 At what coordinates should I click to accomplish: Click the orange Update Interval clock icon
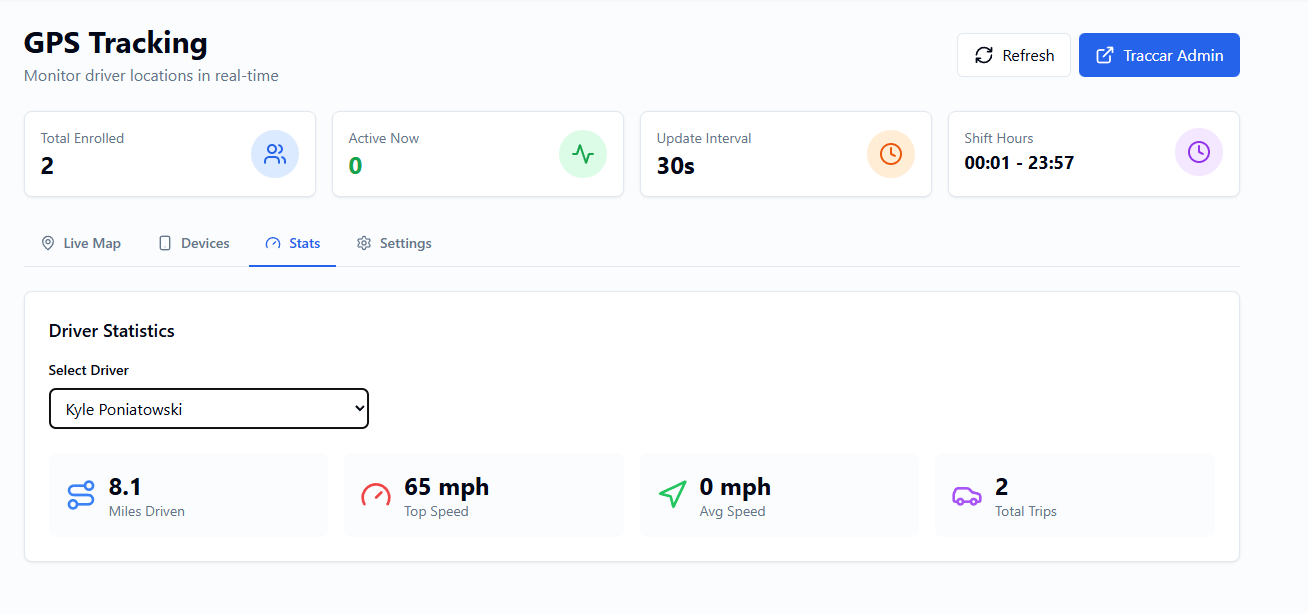pyautogui.click(x=891, y=154)
